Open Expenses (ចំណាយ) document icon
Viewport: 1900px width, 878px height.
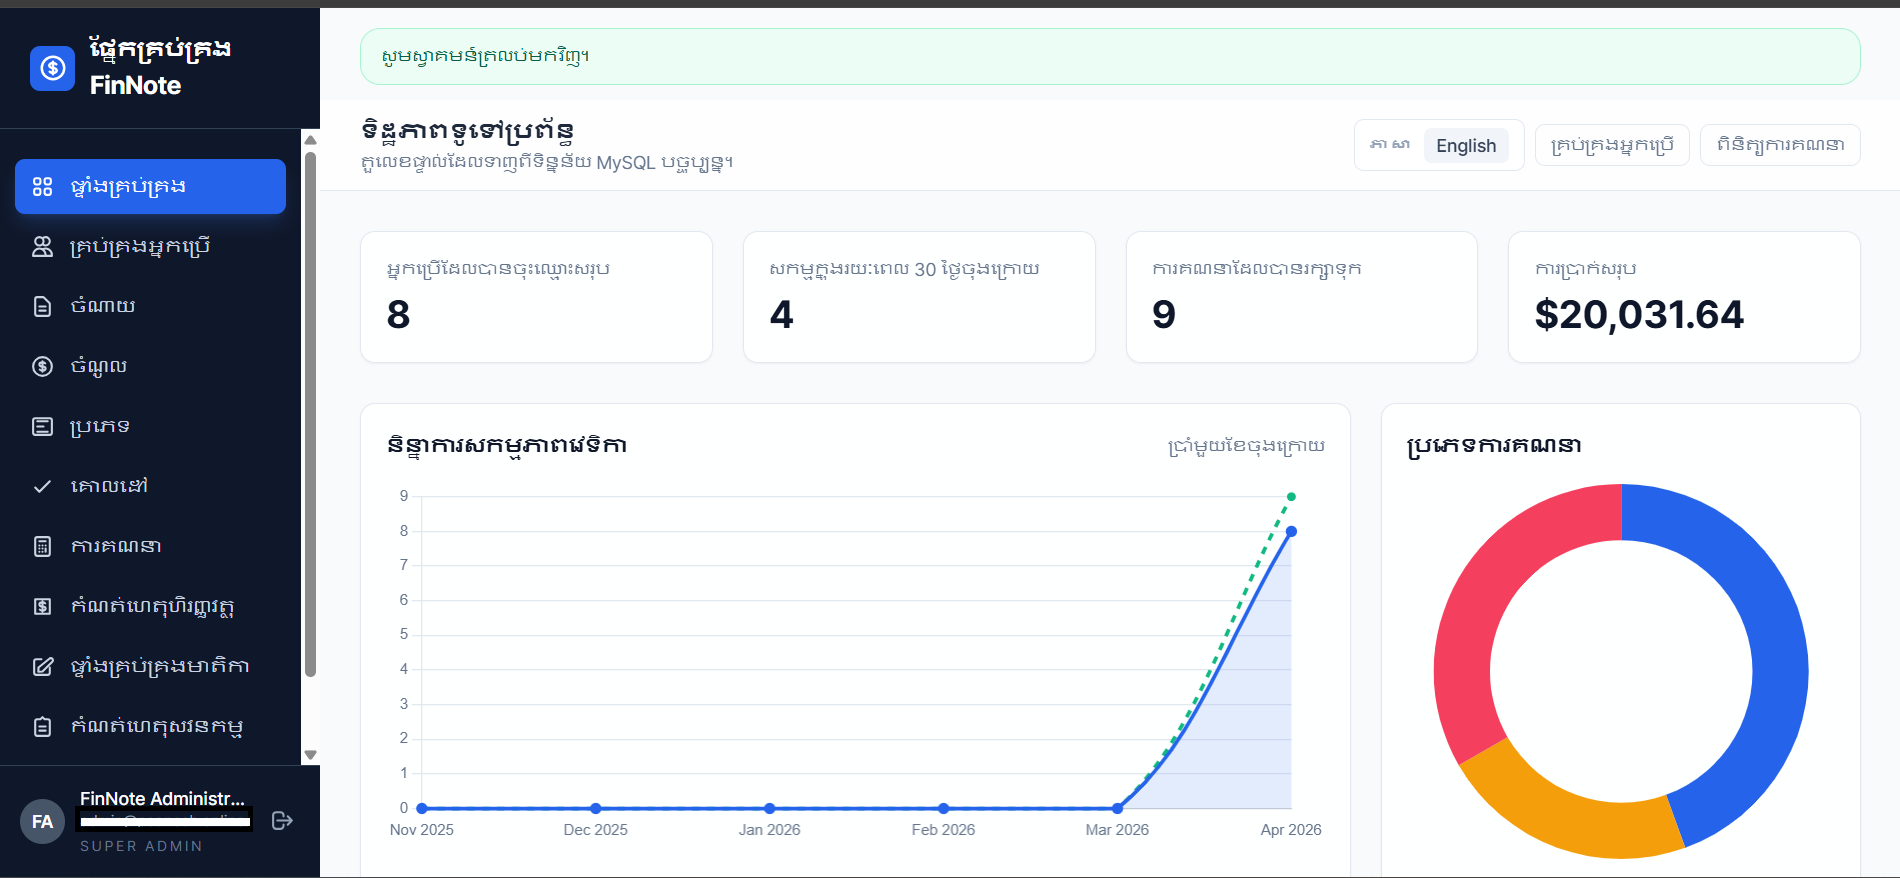click(42, 306)
